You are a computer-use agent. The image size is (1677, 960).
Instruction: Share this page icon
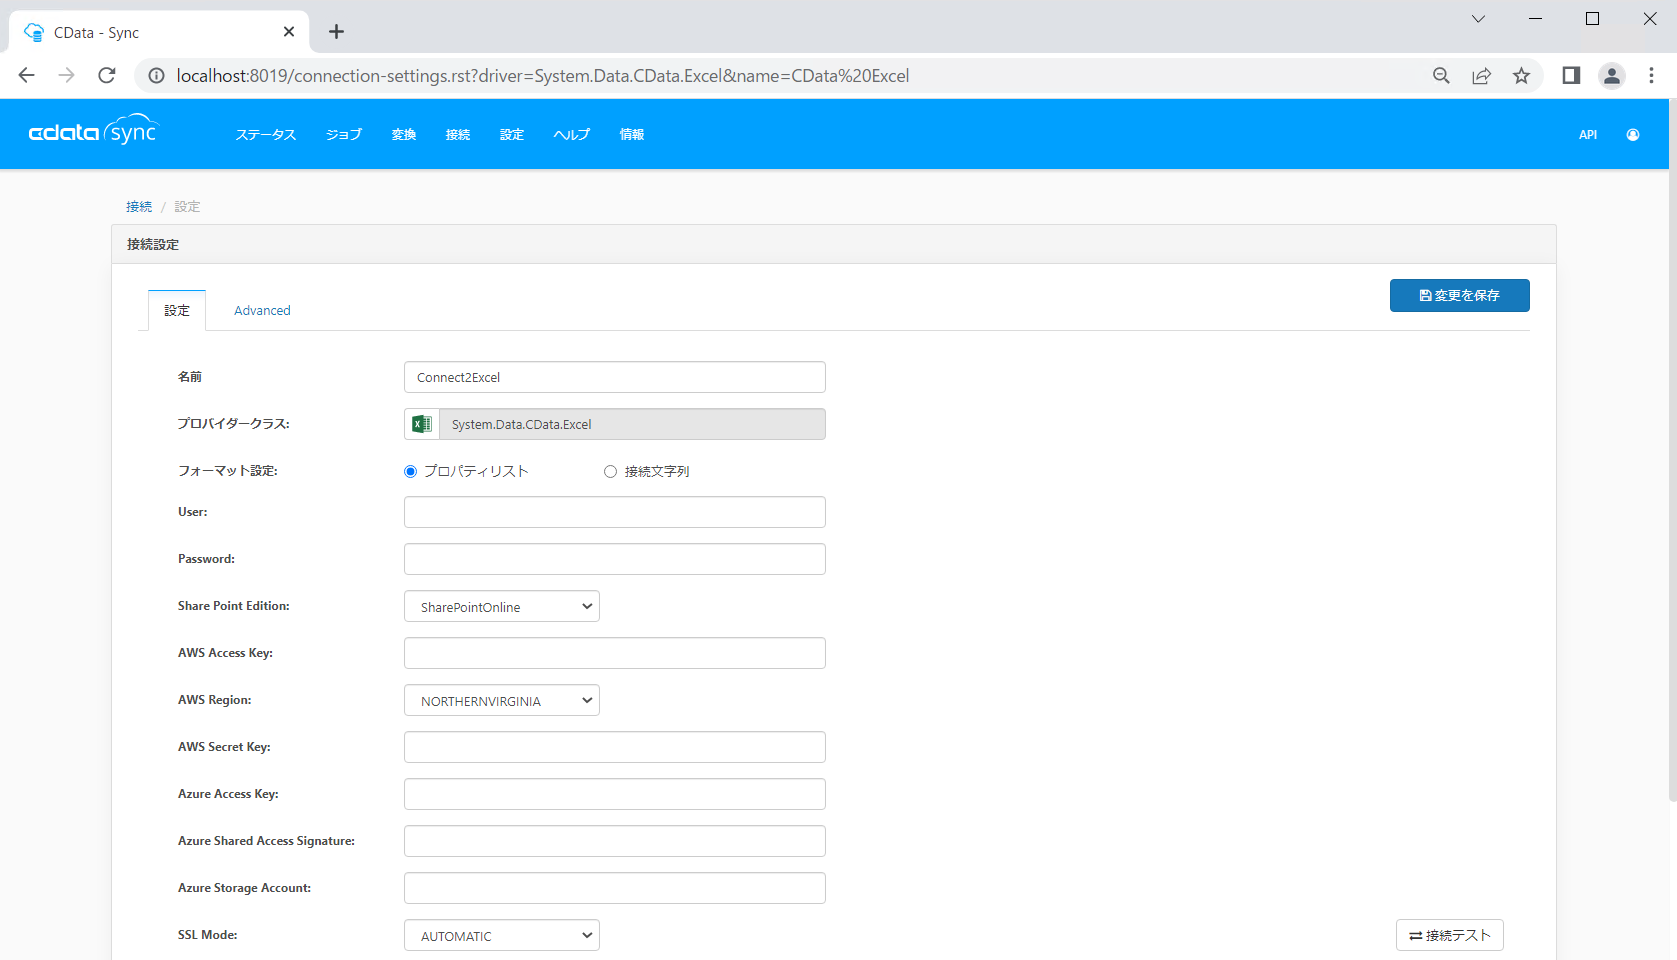tap(1481, 76)
